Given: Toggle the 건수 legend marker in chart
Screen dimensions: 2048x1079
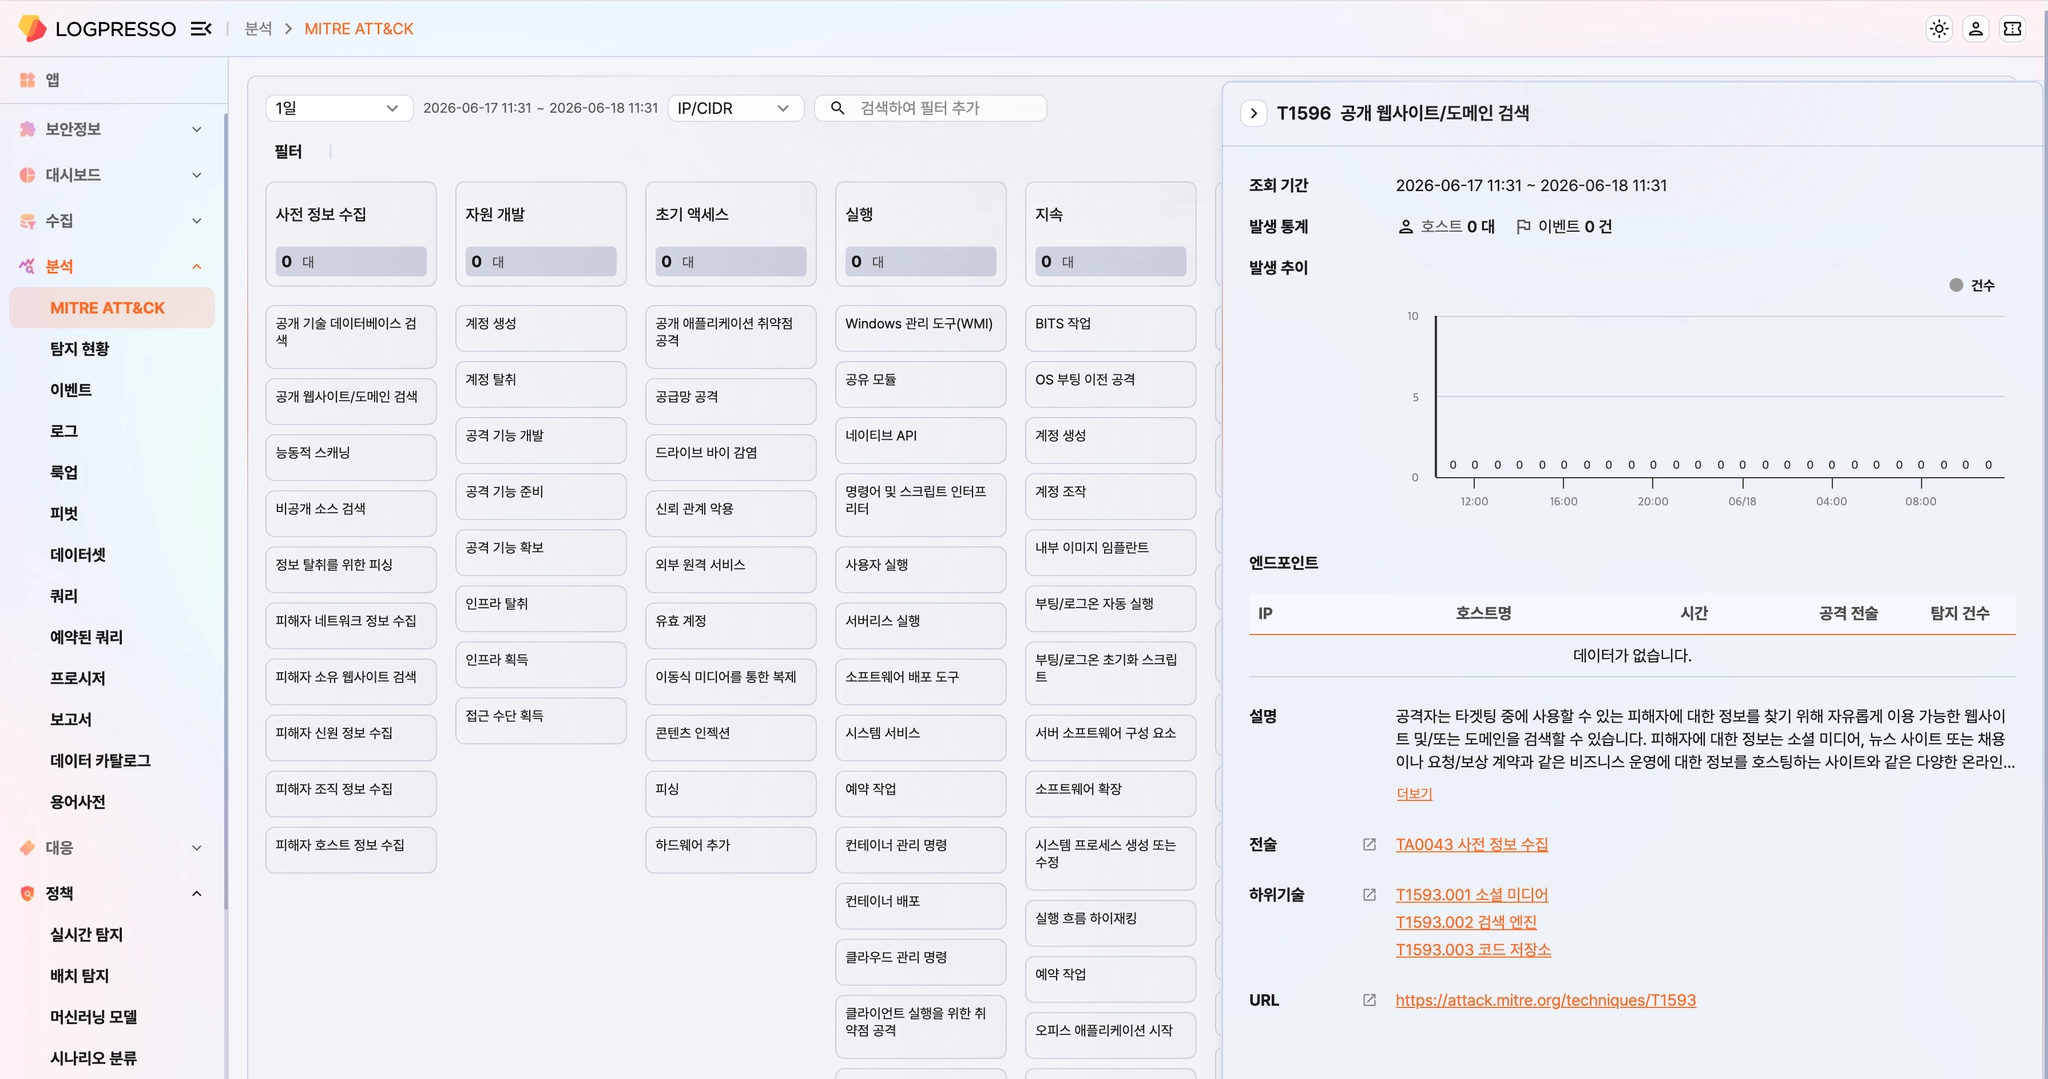Looking at the screenshot, I should pos(1956,285).
